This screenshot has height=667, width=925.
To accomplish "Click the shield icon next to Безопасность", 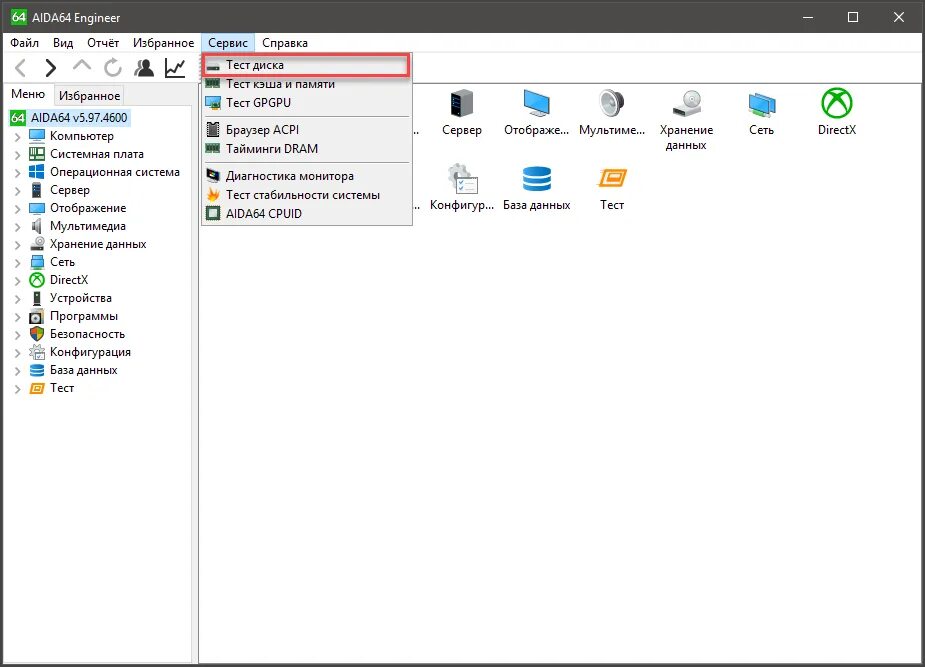I will [37, 334].
